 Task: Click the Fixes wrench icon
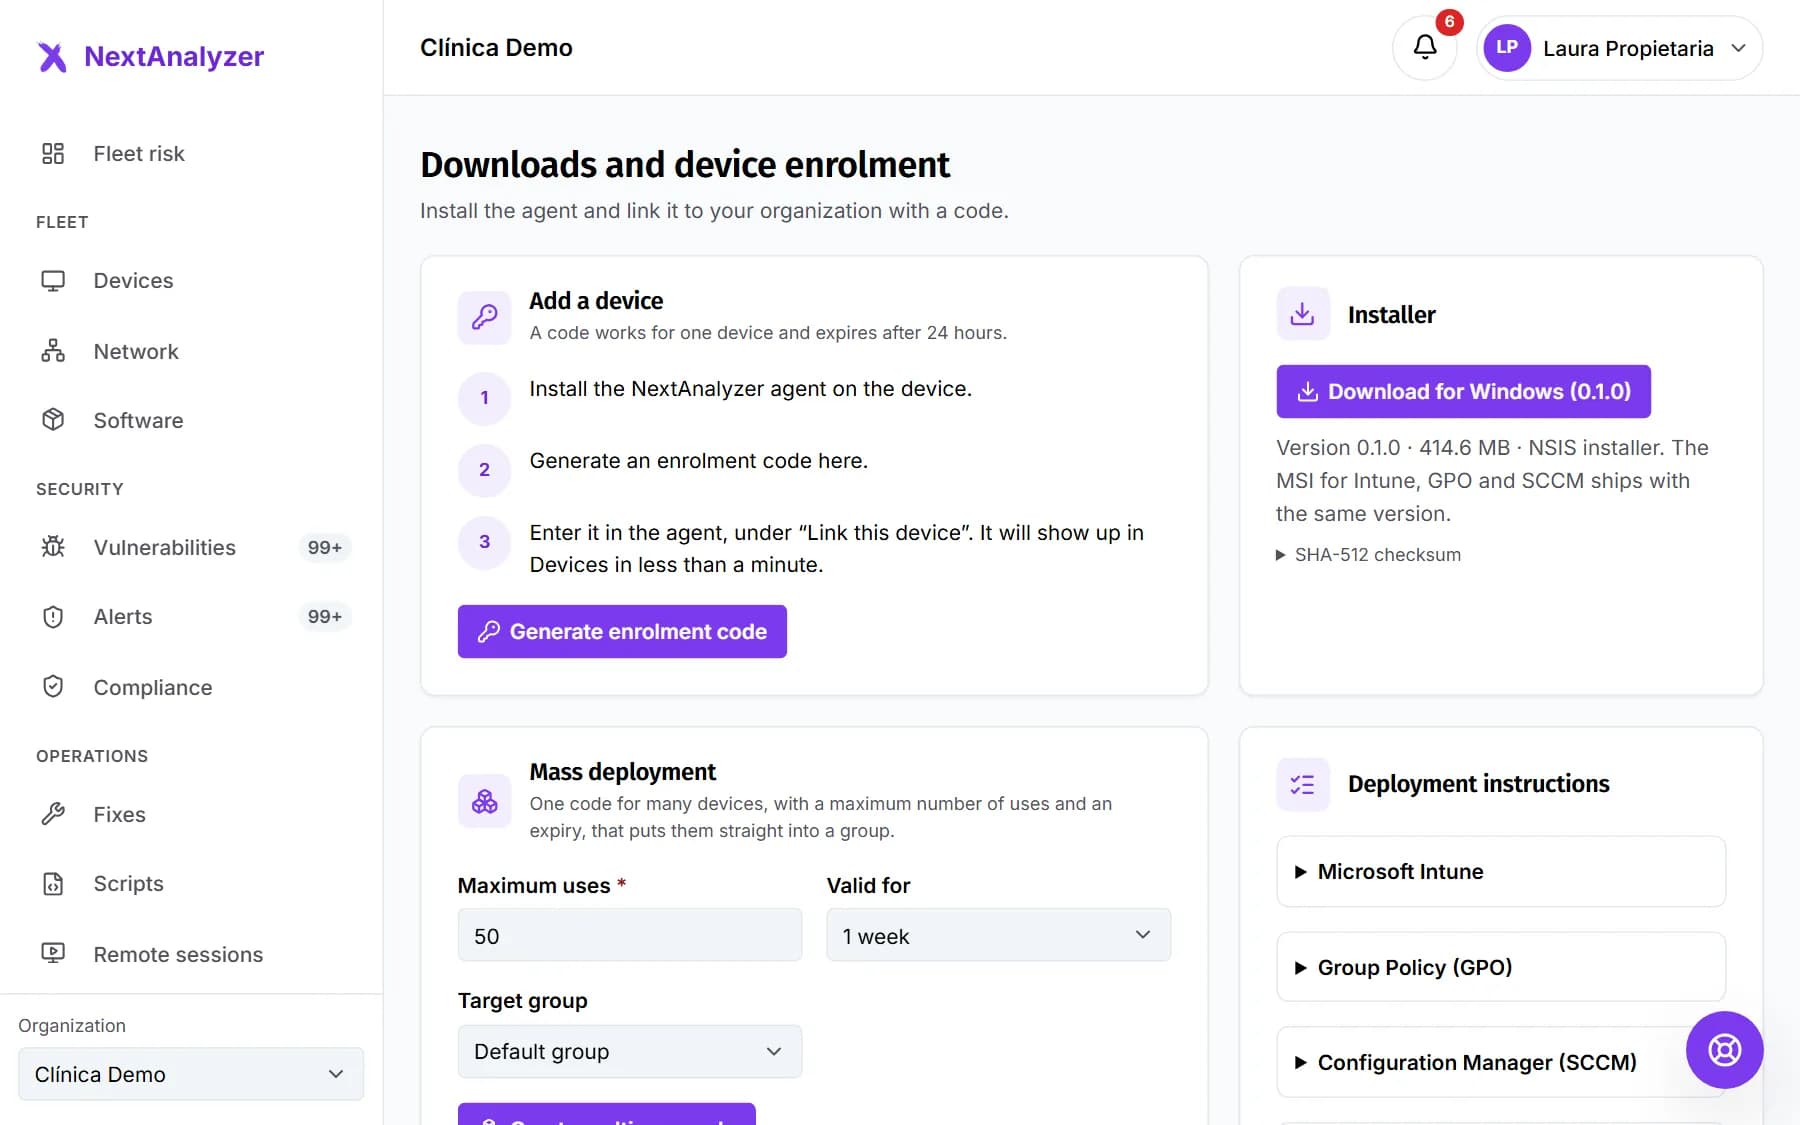[53, 814]
